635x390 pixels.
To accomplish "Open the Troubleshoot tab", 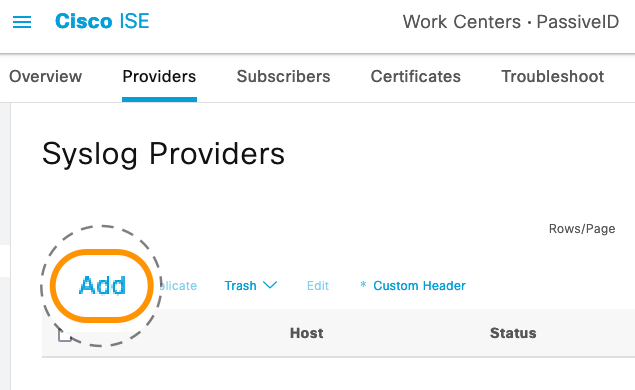I will [x=553, y=76].
